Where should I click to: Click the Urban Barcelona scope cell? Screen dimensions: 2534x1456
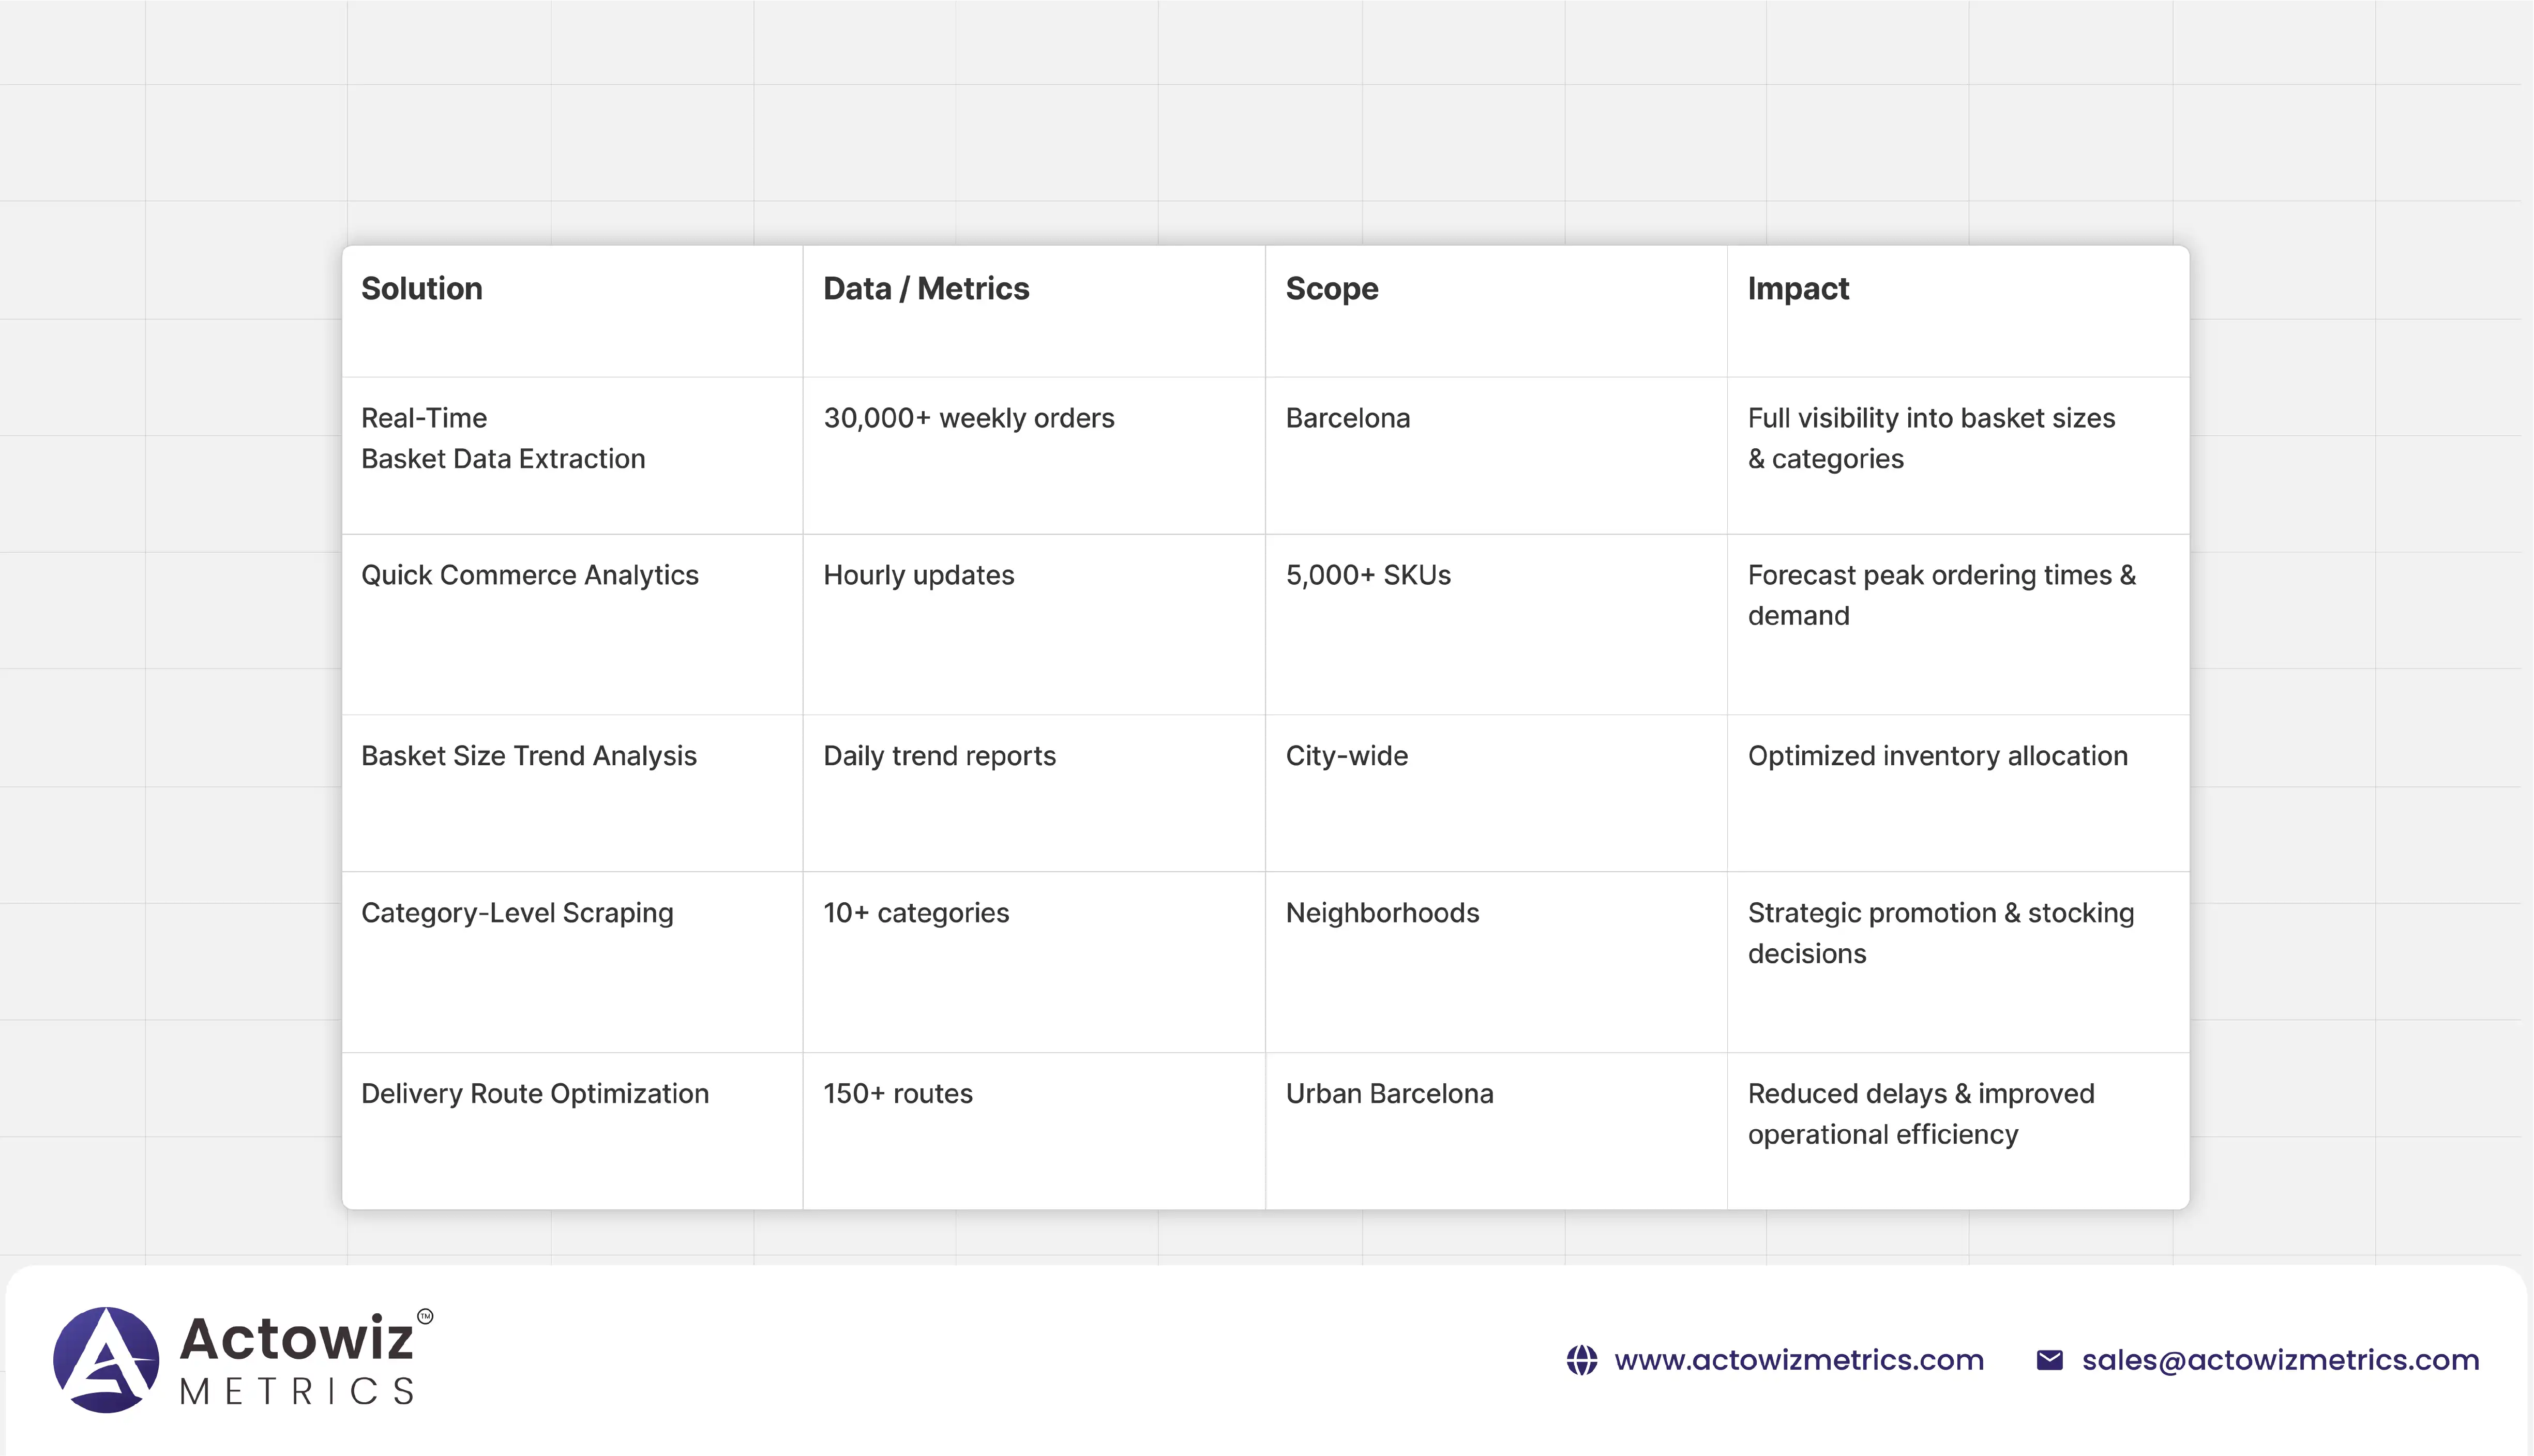(1389, 1094)
